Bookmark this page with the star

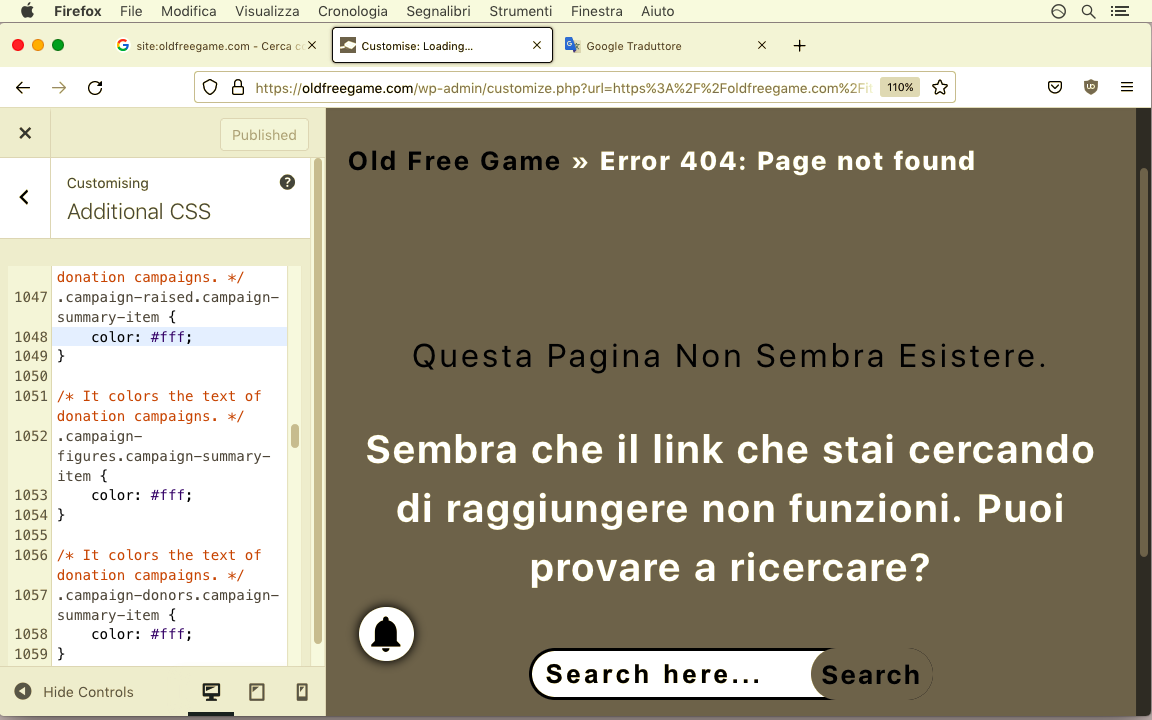tap(940, 87)
